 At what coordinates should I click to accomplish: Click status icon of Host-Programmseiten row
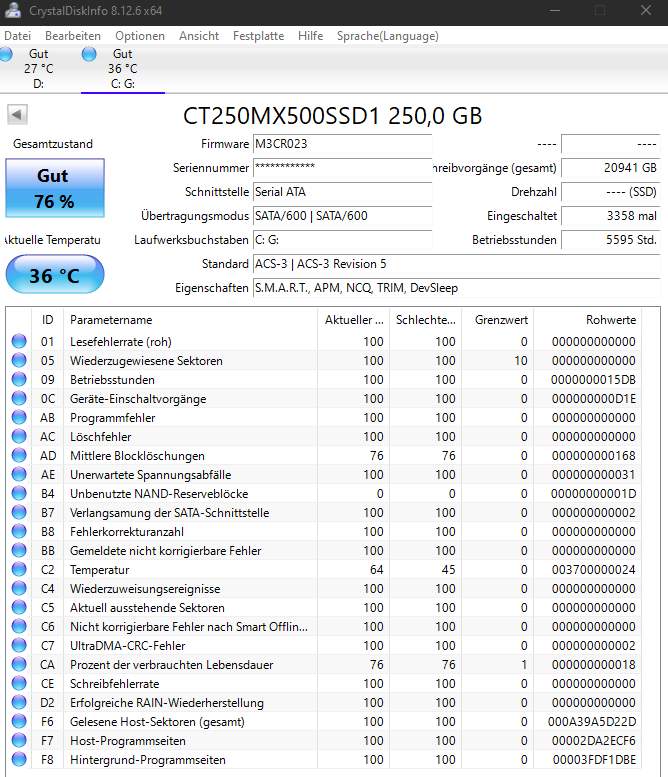(19, 740)
